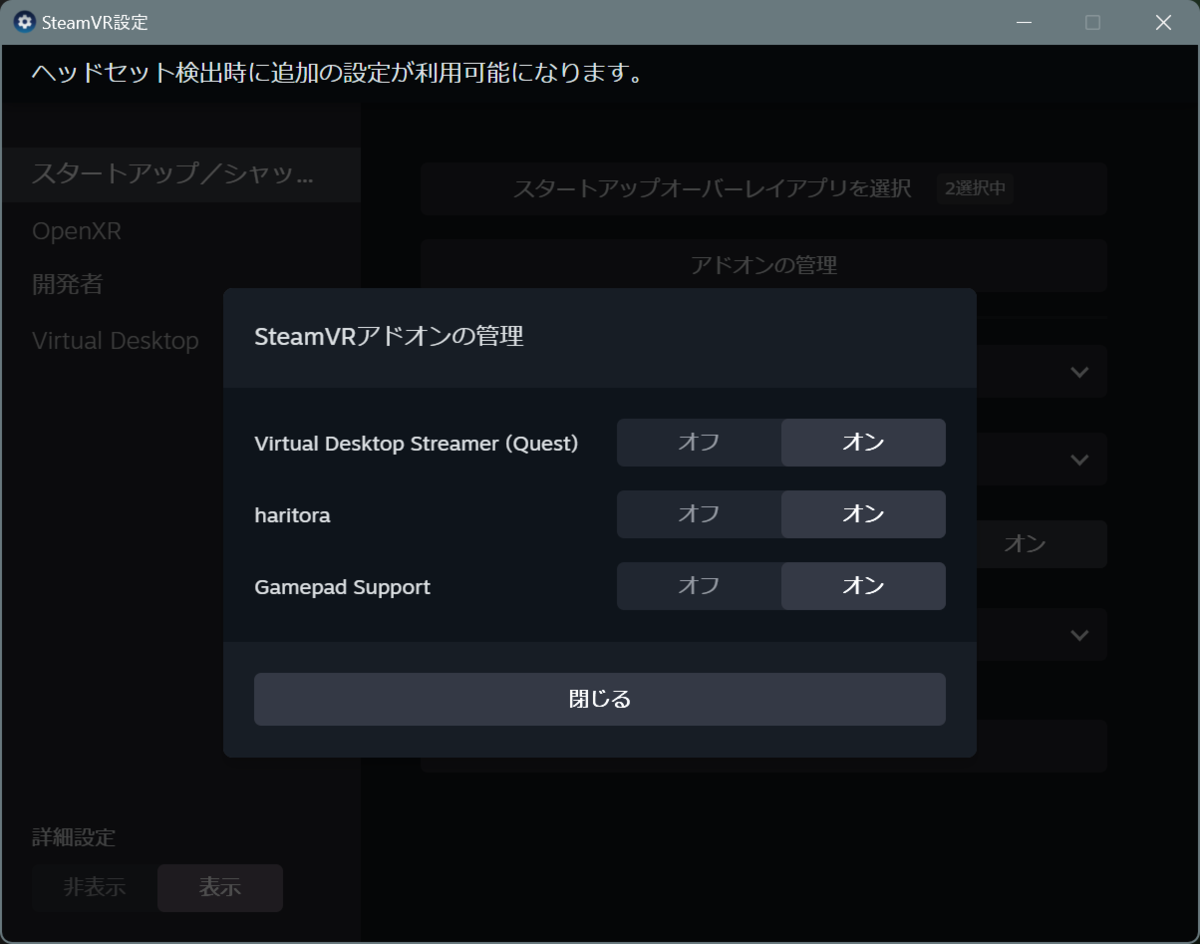Click the SteamVRアドオンの管理 dialog title
This screenshot has width=1200, height=944.
(389, 337)
